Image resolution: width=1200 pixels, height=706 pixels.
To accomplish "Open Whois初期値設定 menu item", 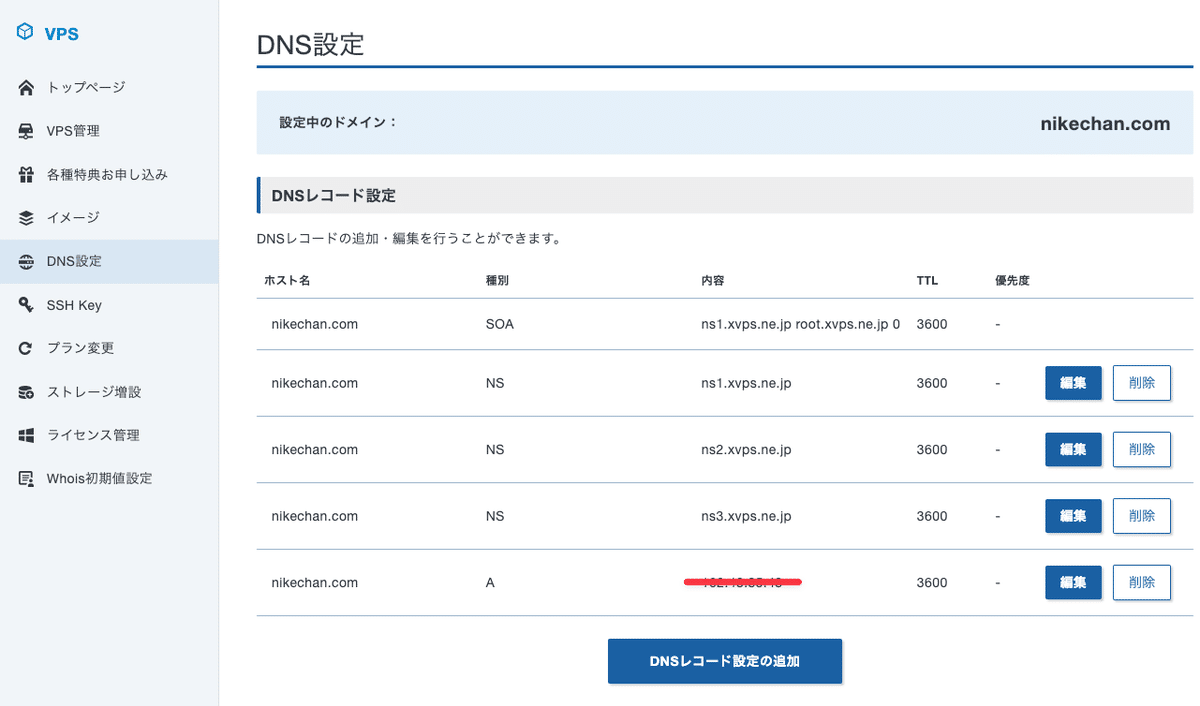I will pyautogui.click(x=109, y=479).
